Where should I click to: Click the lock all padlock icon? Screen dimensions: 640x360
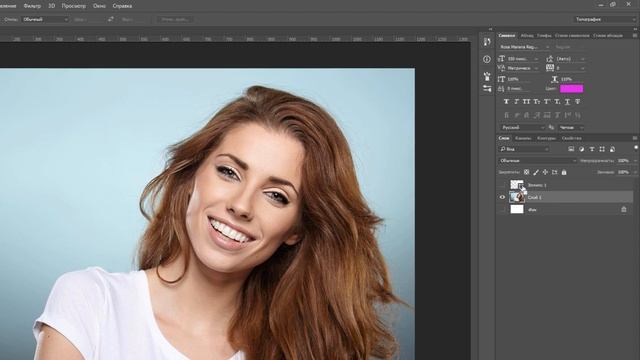pos(564,172)
